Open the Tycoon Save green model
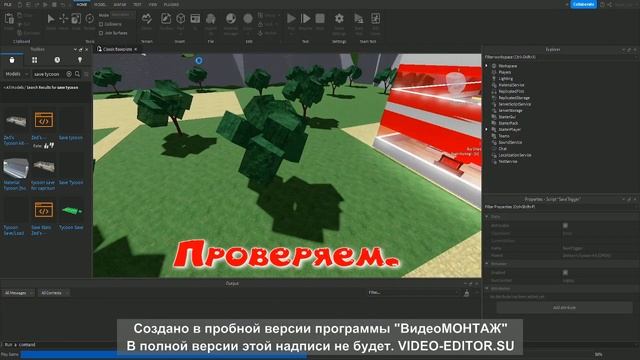This screenshot has width=640, height=360. click(71, 211)
